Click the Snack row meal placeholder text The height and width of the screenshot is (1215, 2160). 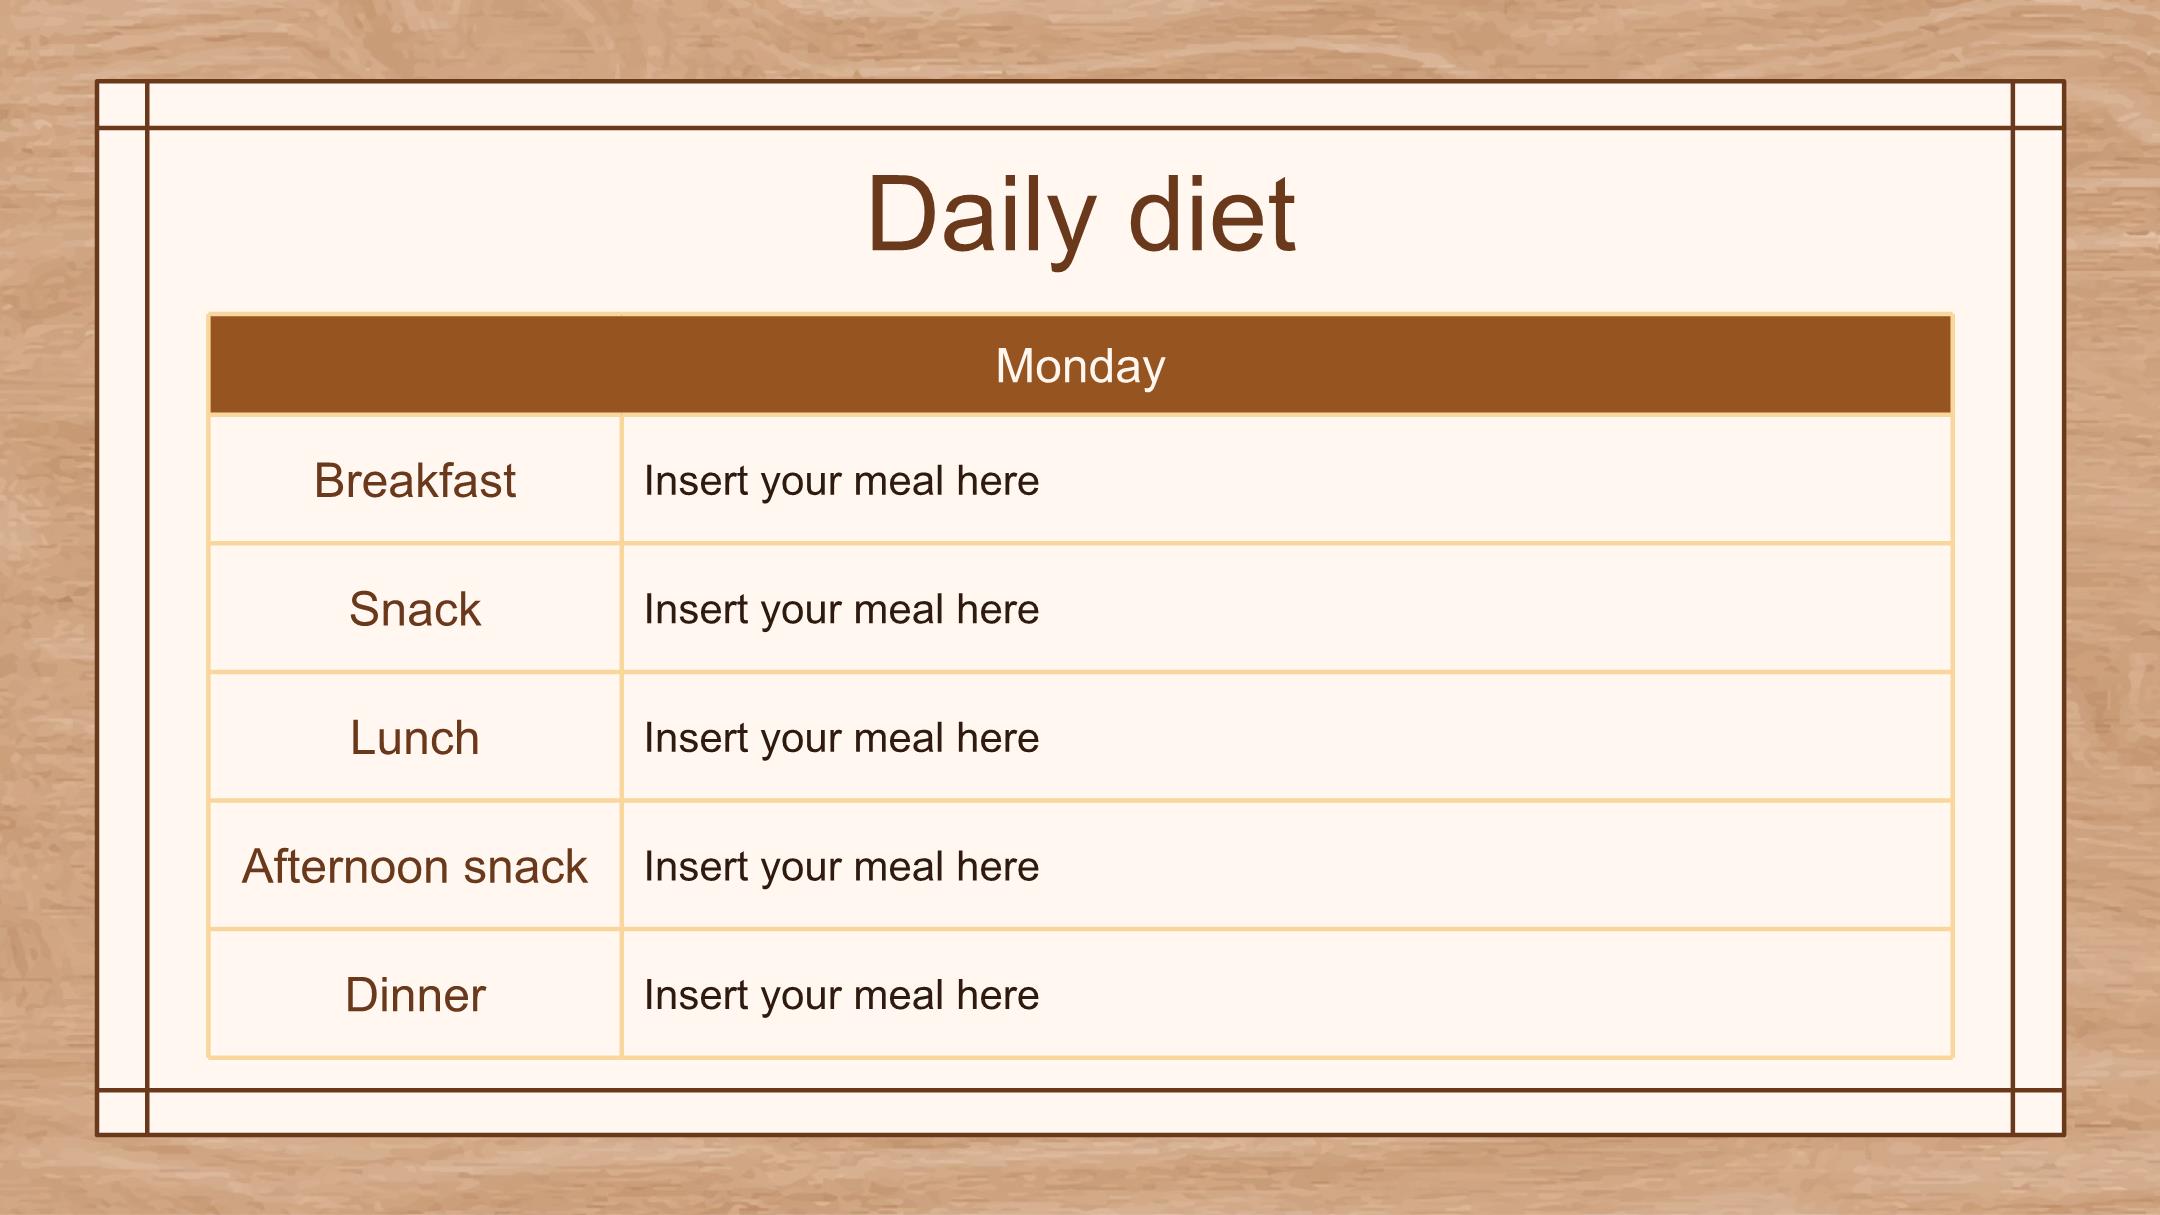click(841, 609)
